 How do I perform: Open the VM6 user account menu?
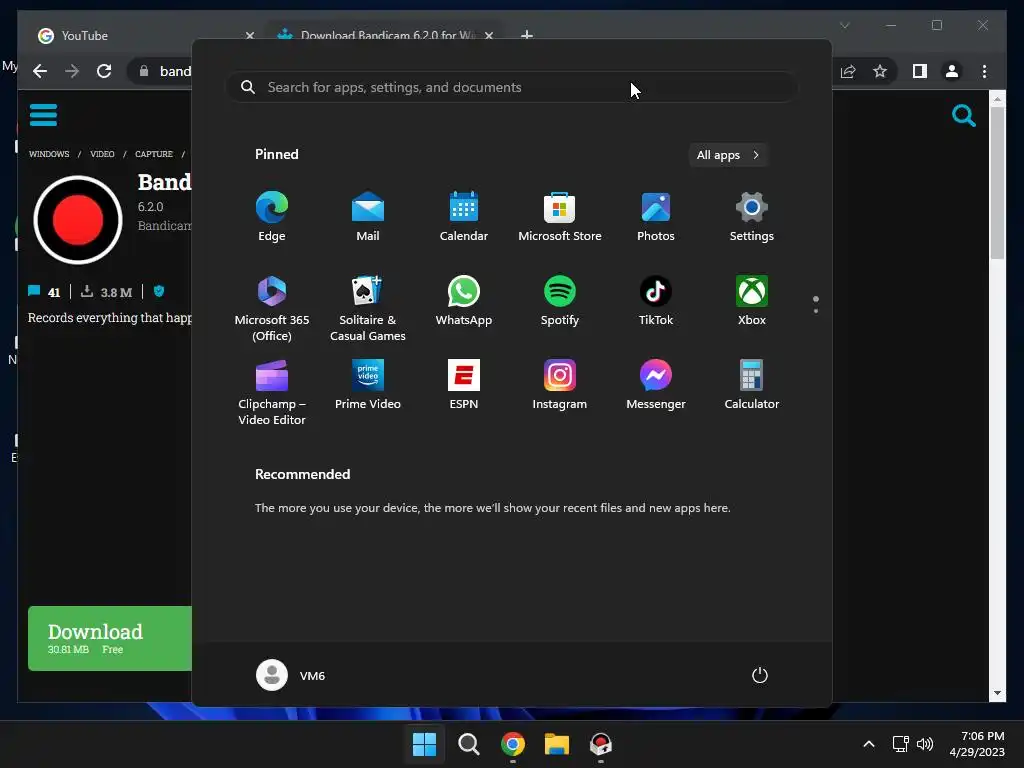point(291,675)
